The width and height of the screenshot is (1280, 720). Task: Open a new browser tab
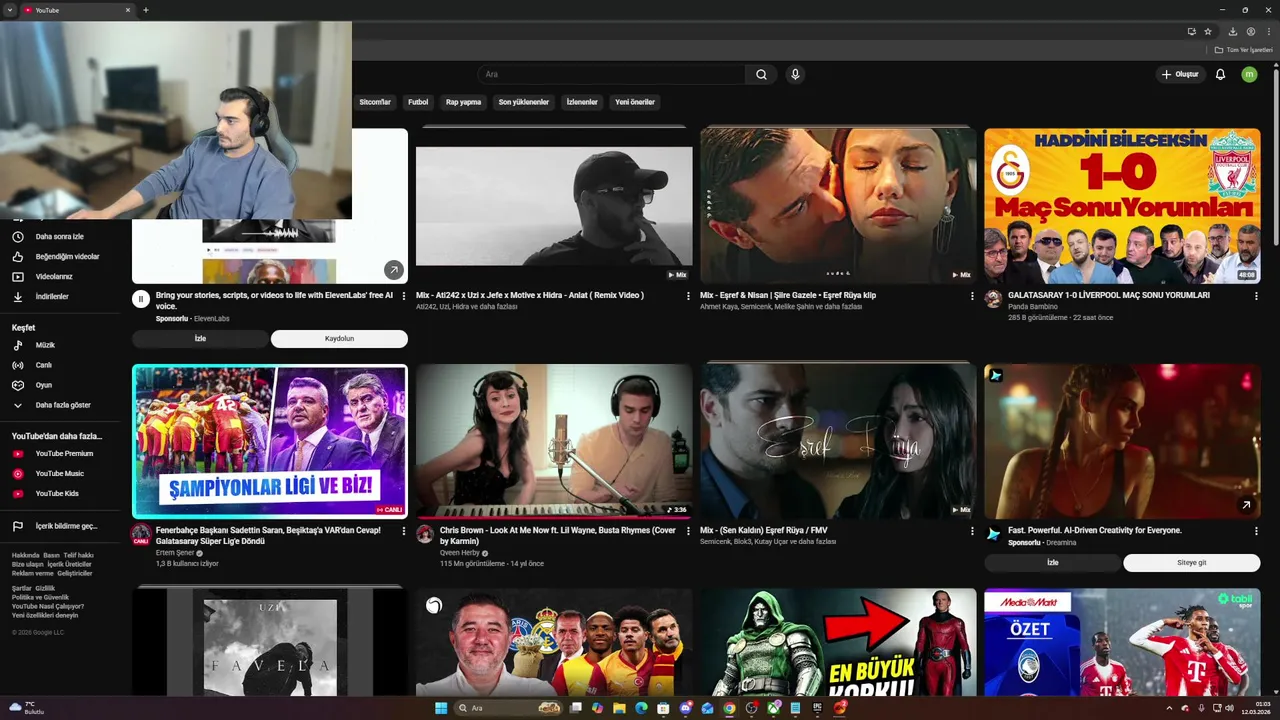pyautogui.click(x=146, y=10)
